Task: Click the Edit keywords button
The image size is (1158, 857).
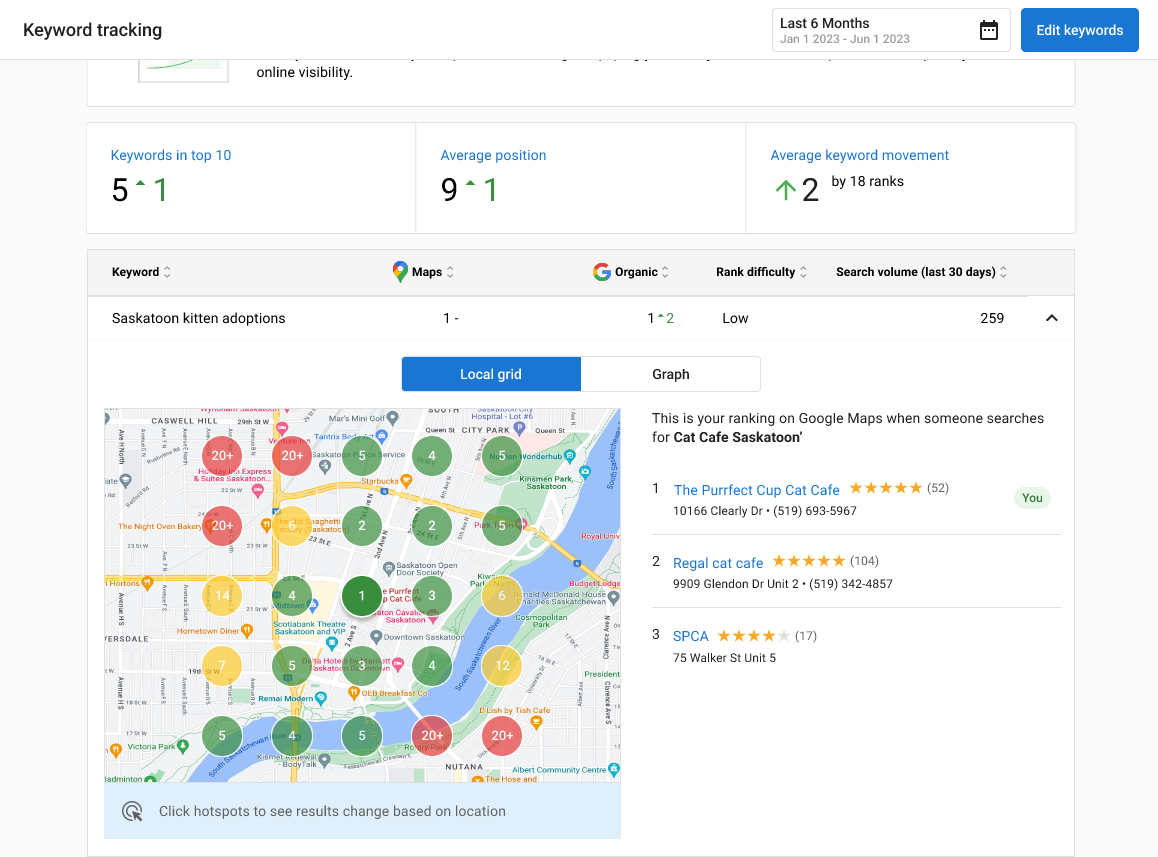Action: pyautogui.click(x=1079, y=30)
